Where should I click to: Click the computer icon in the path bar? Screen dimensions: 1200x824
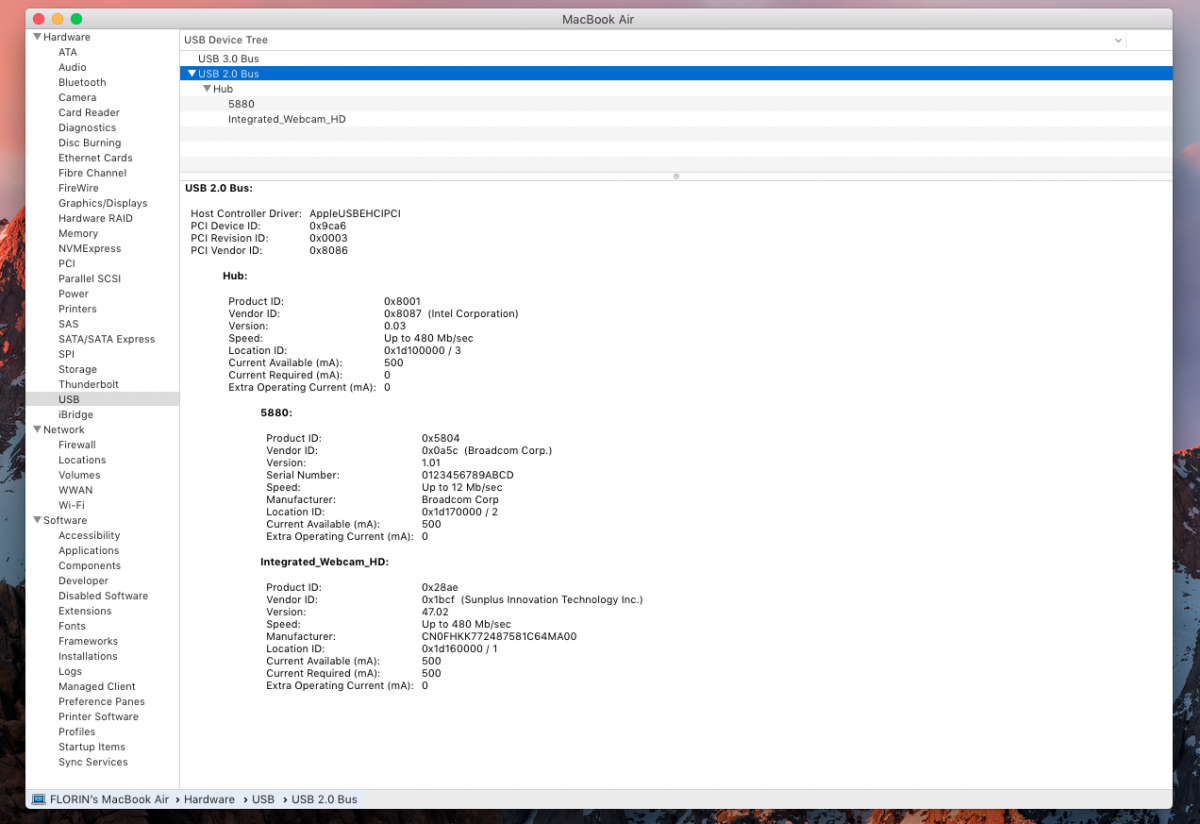[39, 799]
